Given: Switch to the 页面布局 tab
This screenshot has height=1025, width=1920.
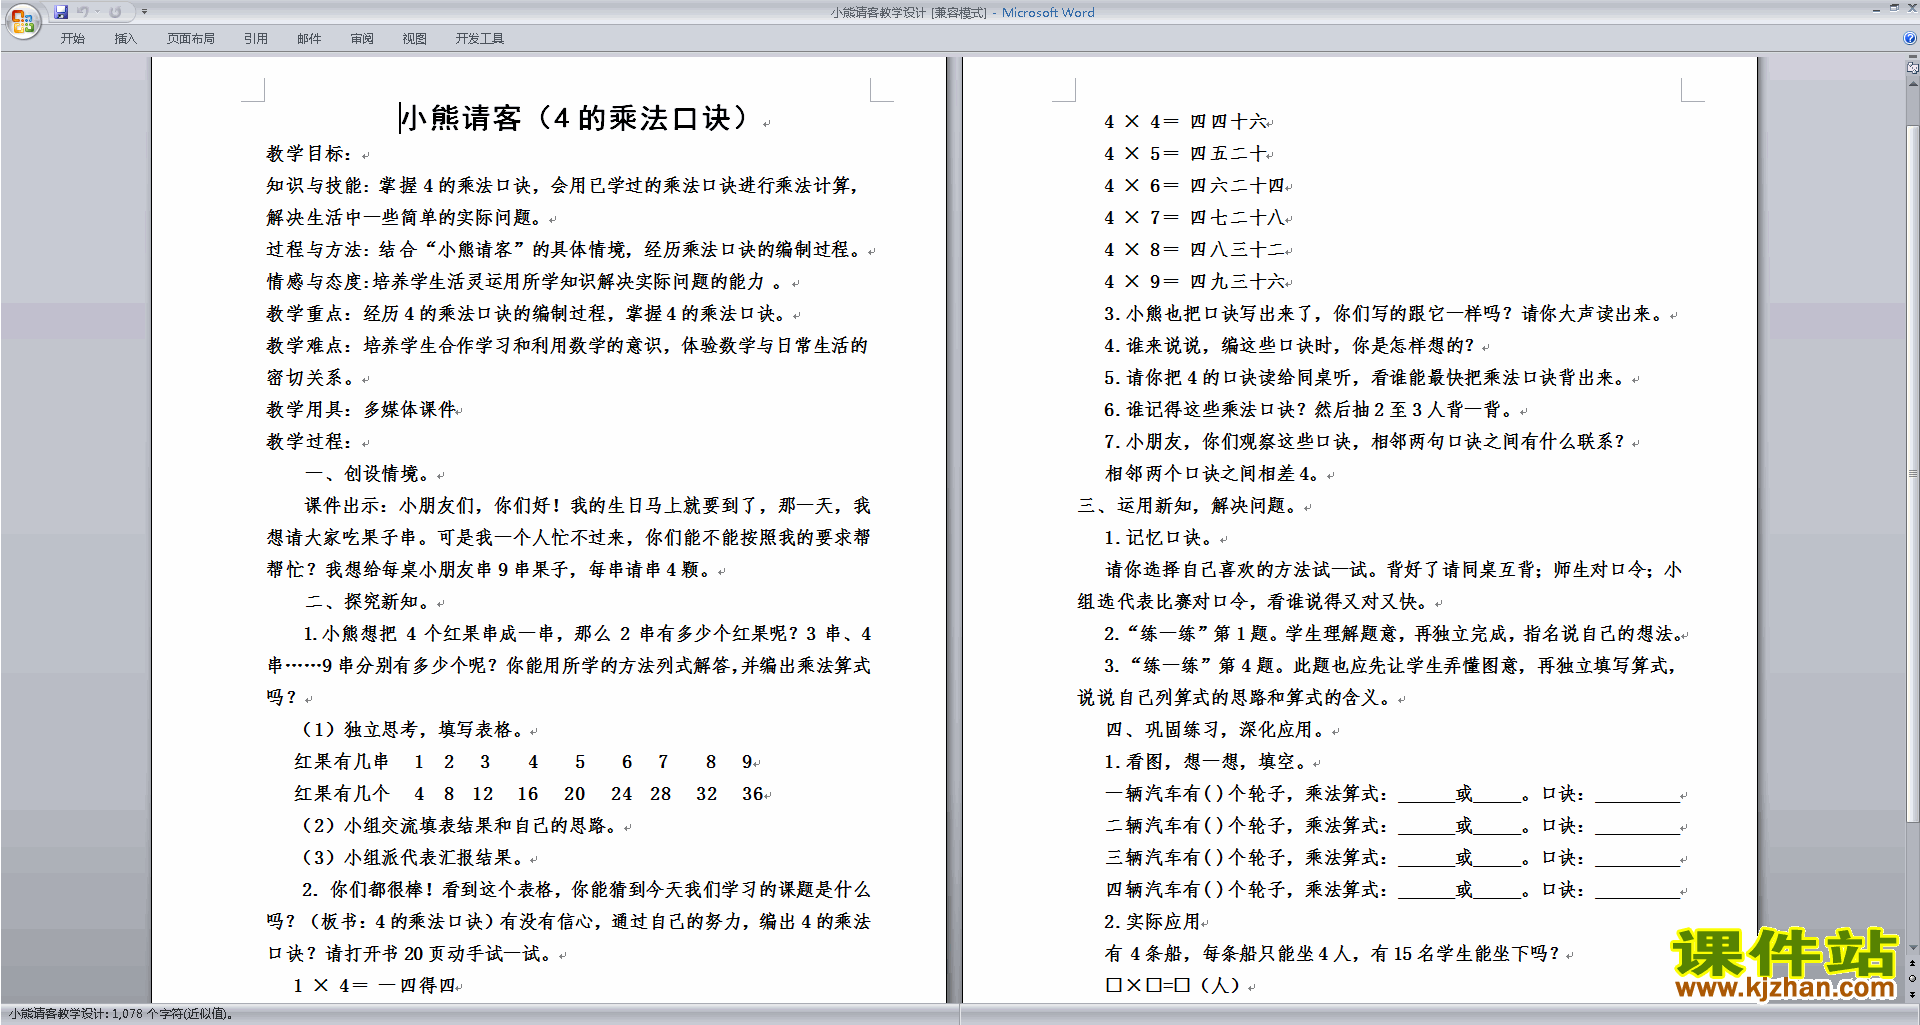Looking at the screenshot, I should (x=191, y=39).
